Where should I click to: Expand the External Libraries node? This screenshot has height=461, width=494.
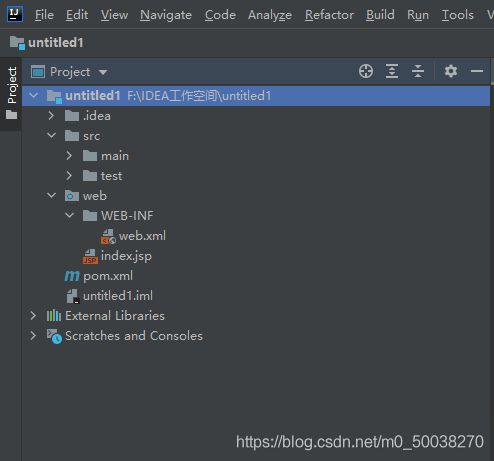pos(33,316)
